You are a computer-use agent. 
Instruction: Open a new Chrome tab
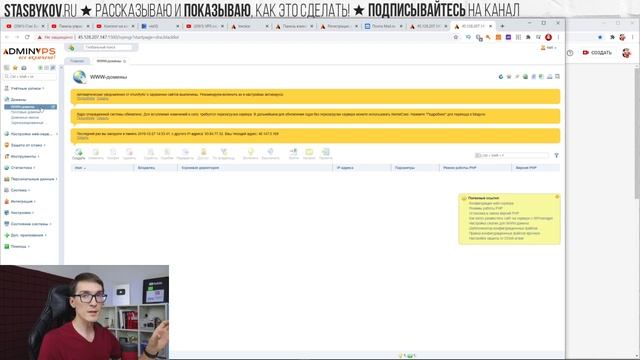[x=502, y=26]
